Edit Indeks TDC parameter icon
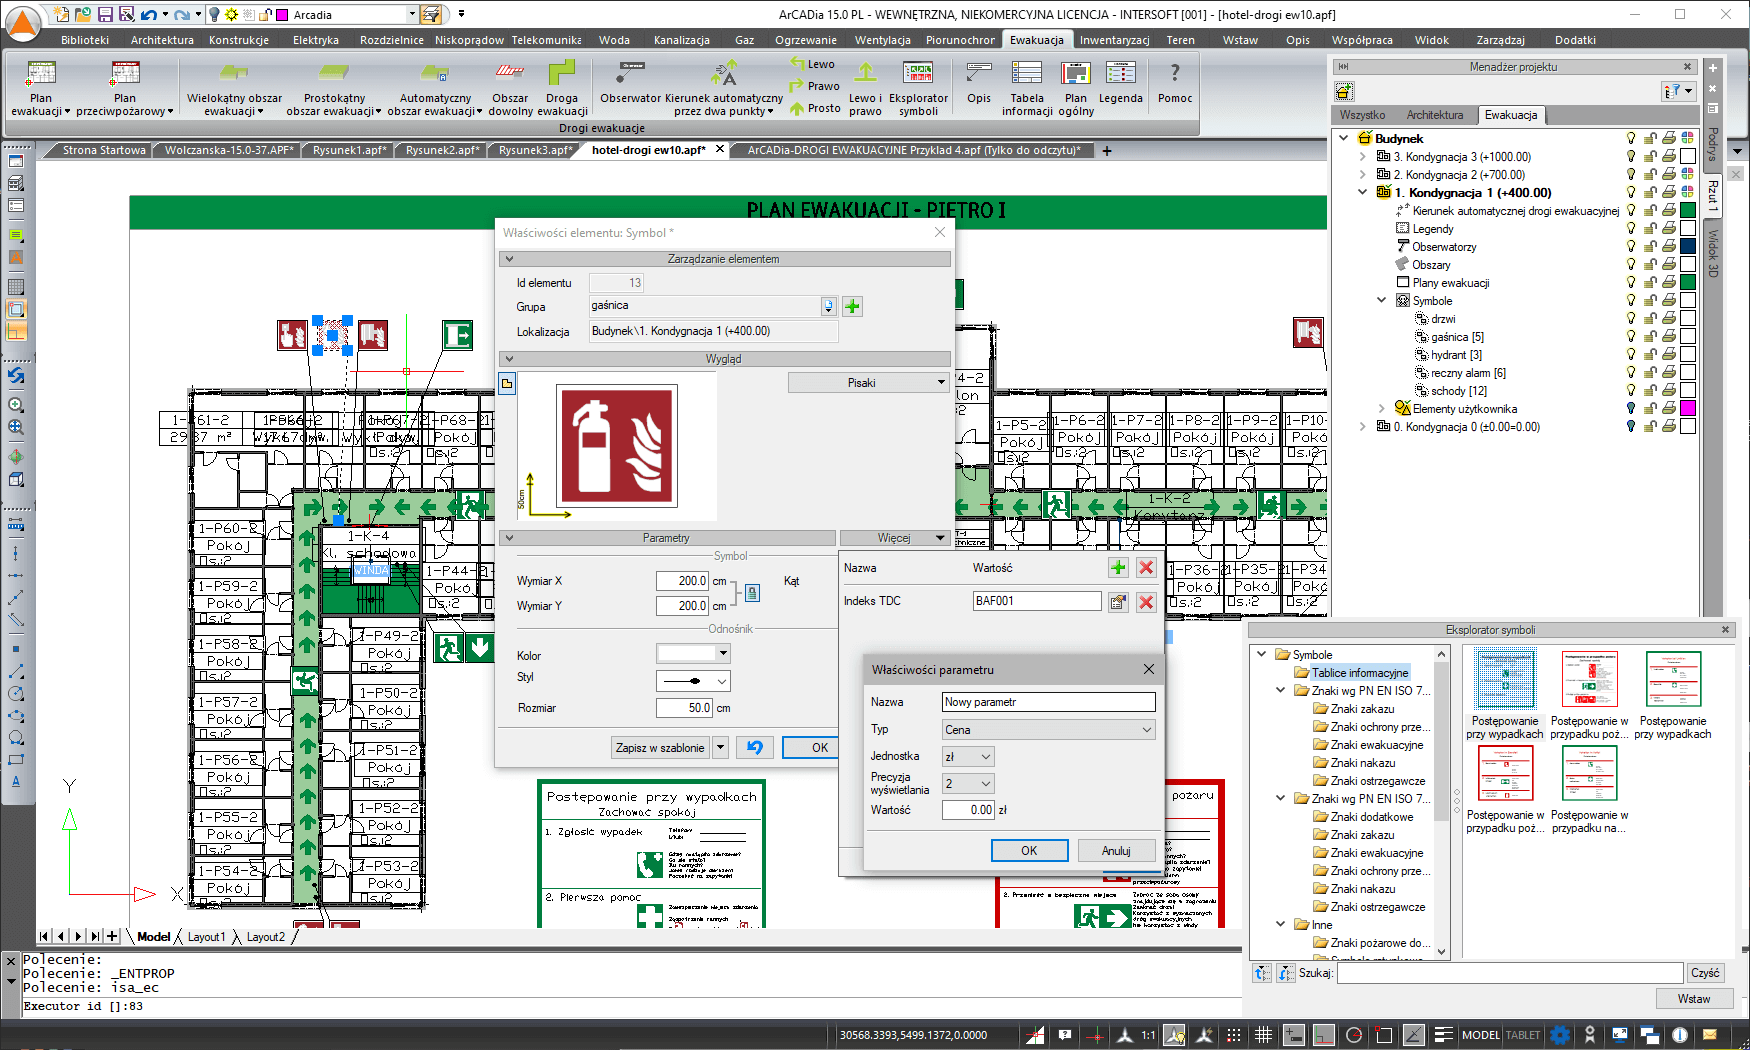The image size is (1750, 1050). click(x=1118, y=602)
